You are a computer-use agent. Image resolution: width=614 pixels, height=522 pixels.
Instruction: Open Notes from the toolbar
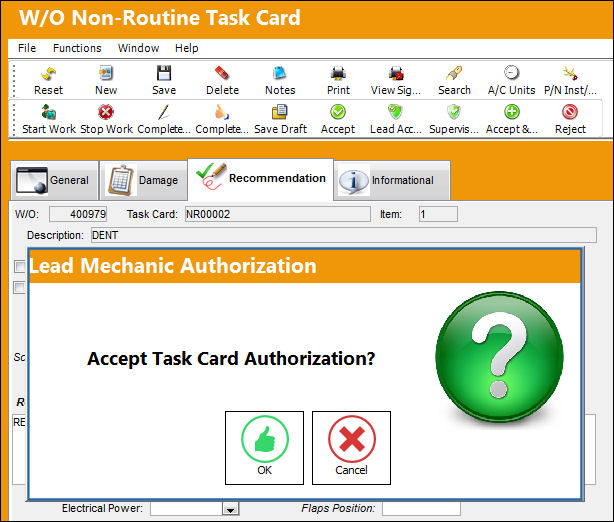(x=280, y=73)
